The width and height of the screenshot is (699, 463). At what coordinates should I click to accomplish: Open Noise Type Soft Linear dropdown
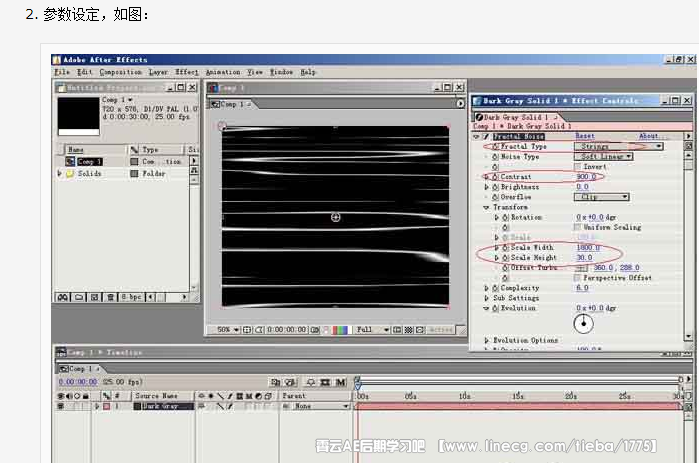604,156
